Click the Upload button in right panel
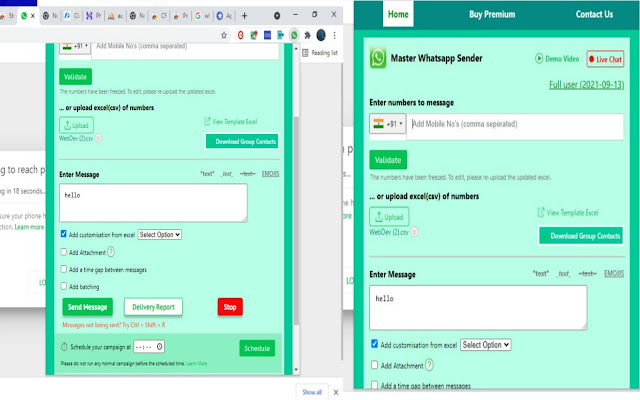The image size is (640, 400). (389, 217)
